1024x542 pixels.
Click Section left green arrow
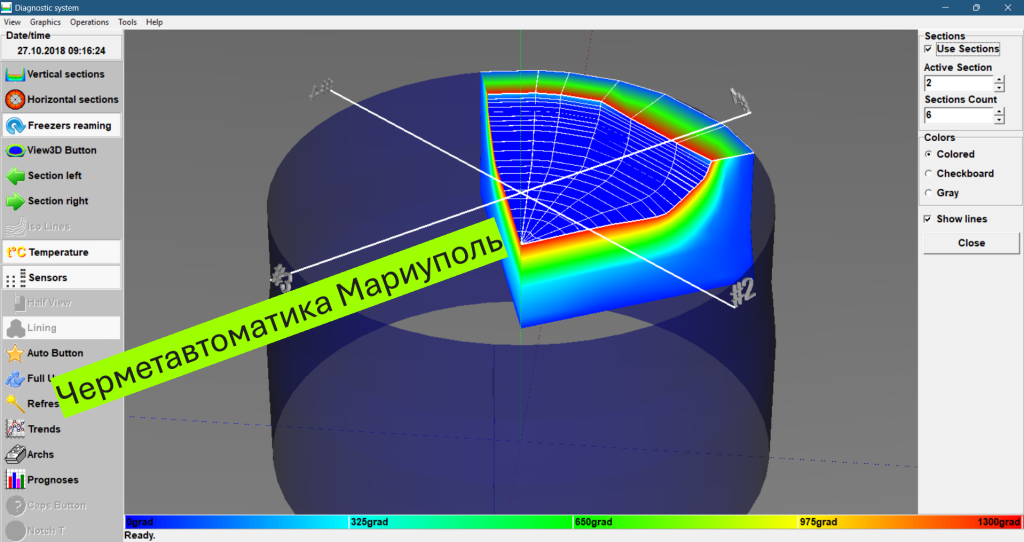(x=15, y=176)
